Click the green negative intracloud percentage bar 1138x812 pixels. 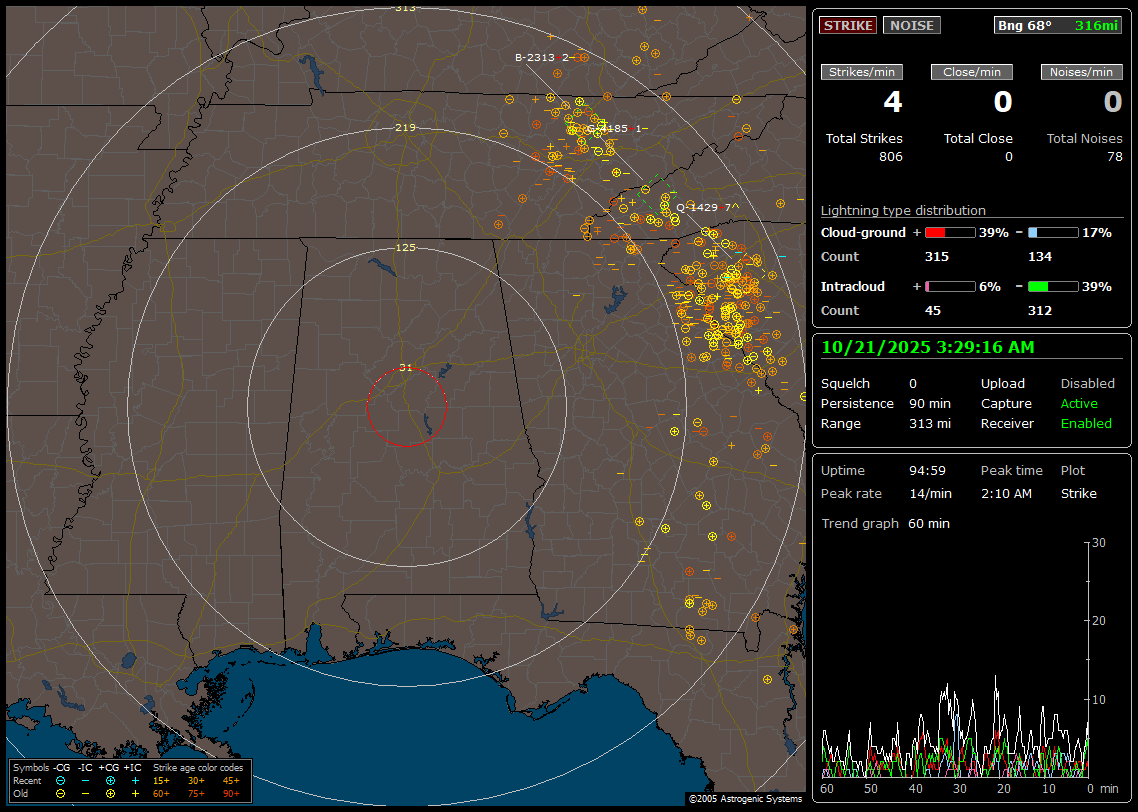(x=1053, y=286)
